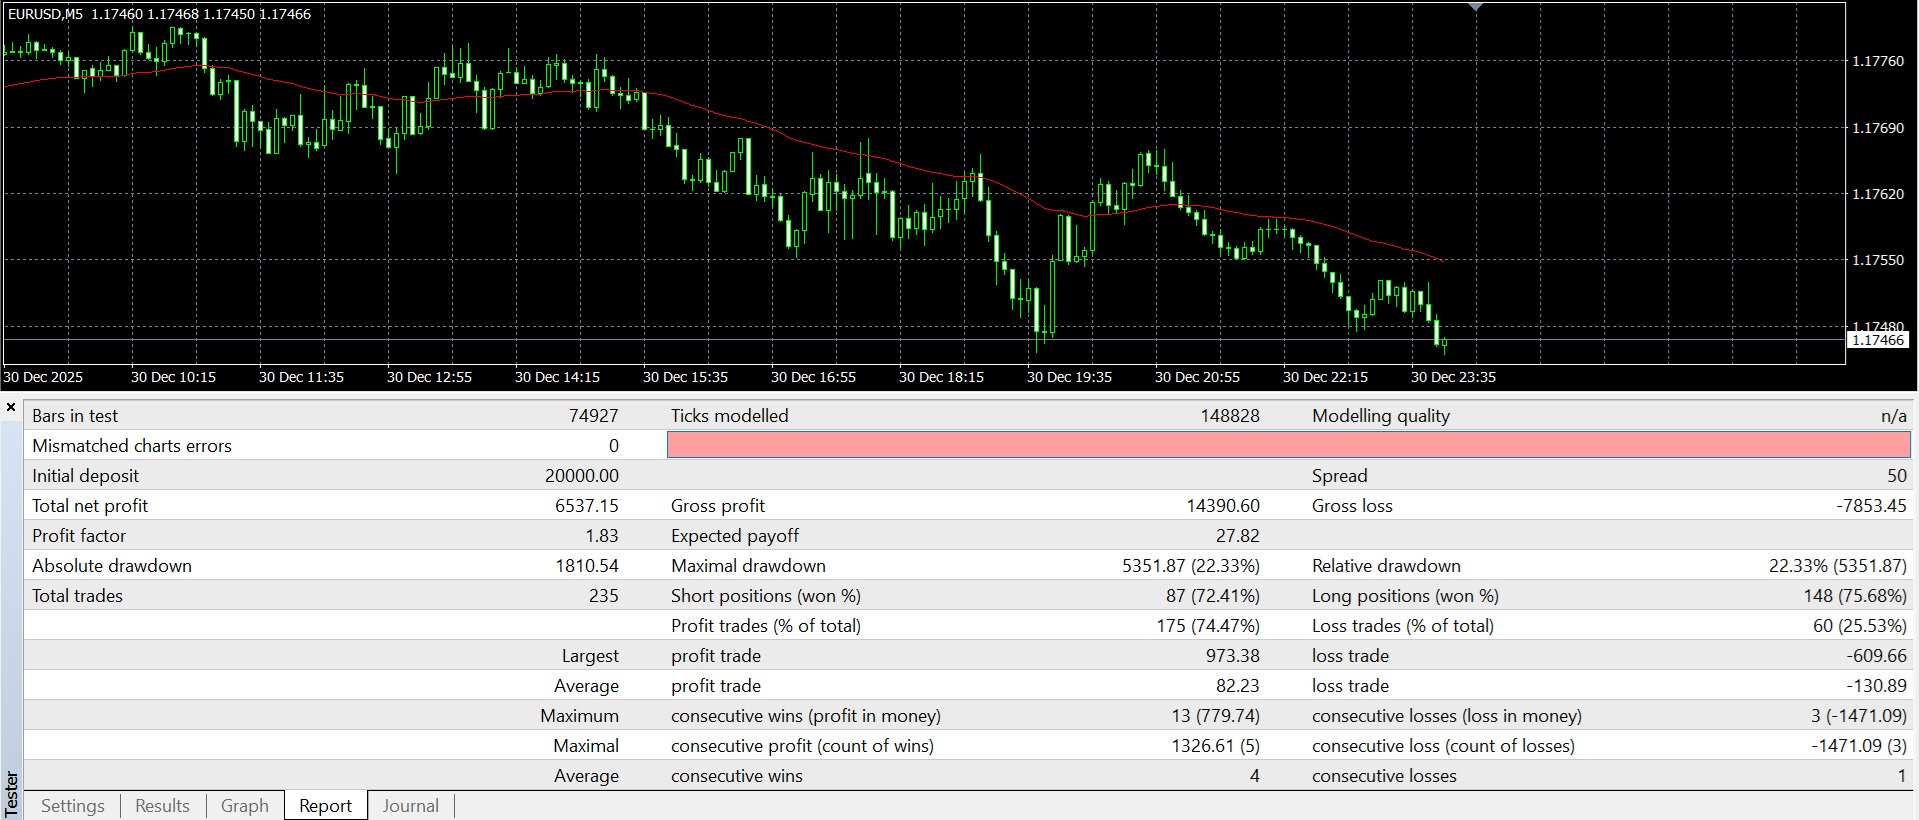
Task: Click the Spread value 50
Action: pos(1897,476)
